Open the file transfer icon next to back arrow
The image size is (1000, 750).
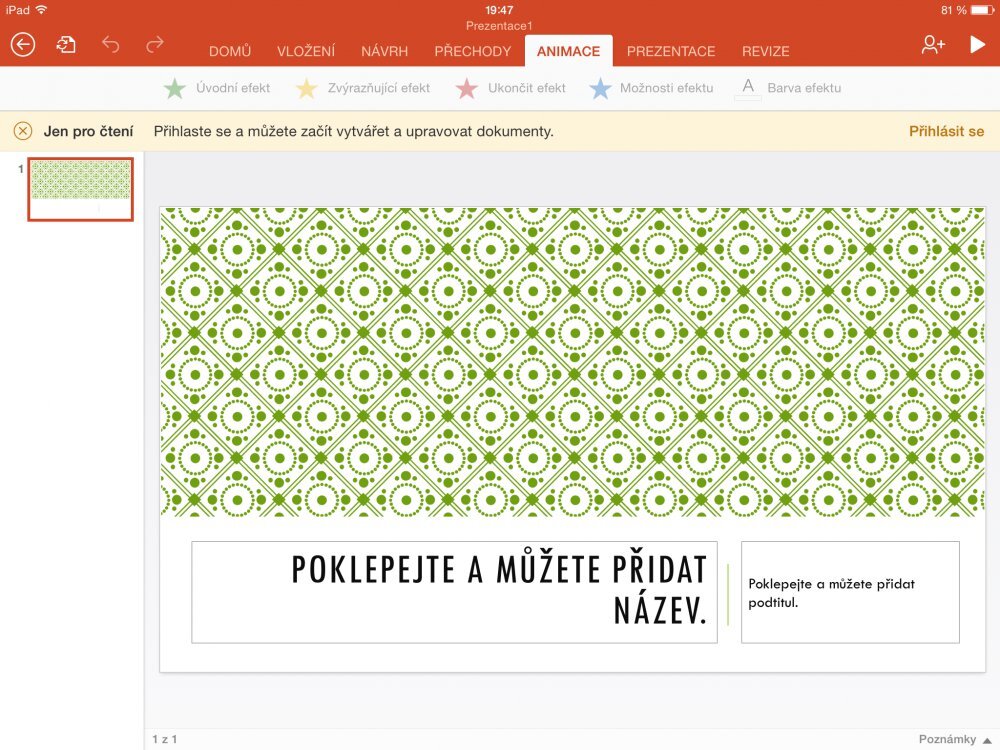[66, 44]
